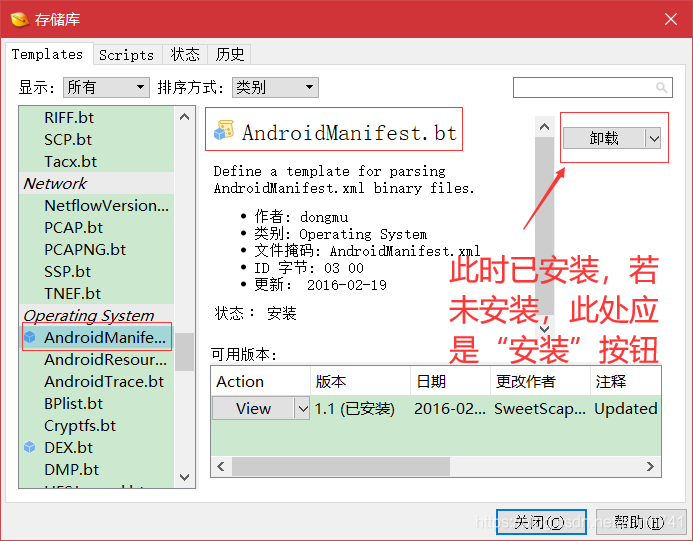Click the 更改作者 column header
Screen dimensions: 693x541
(541, 381)
